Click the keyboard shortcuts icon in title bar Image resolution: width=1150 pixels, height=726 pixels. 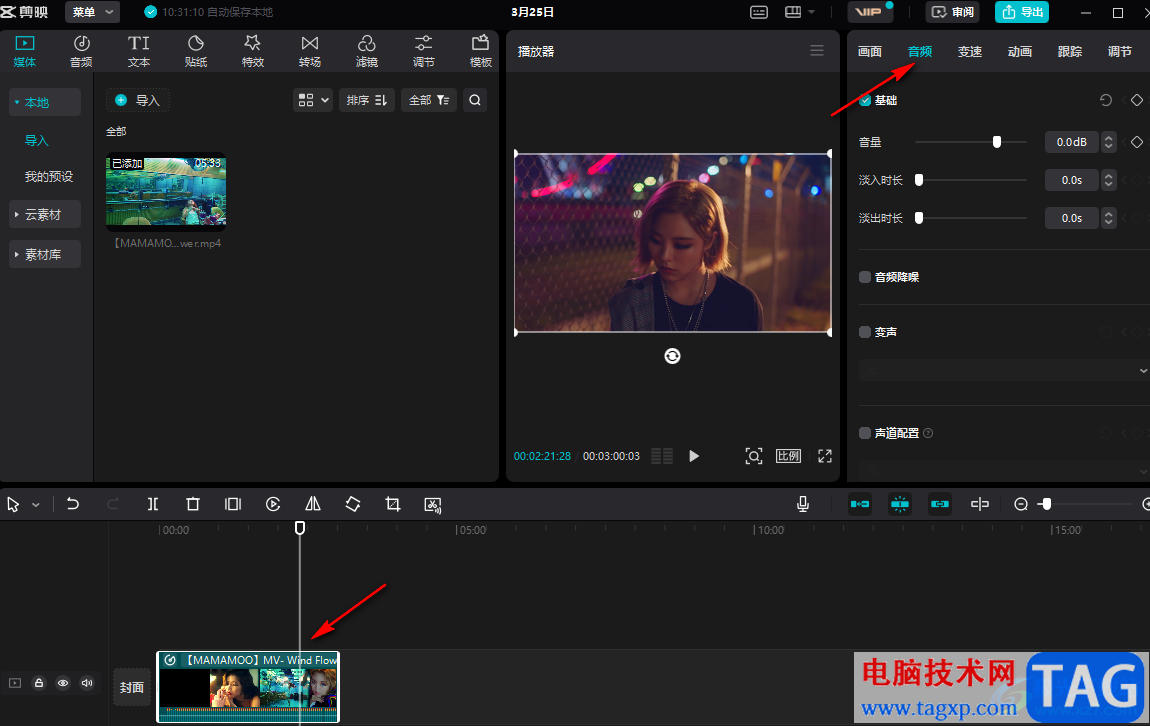click(x=759, y=12)
